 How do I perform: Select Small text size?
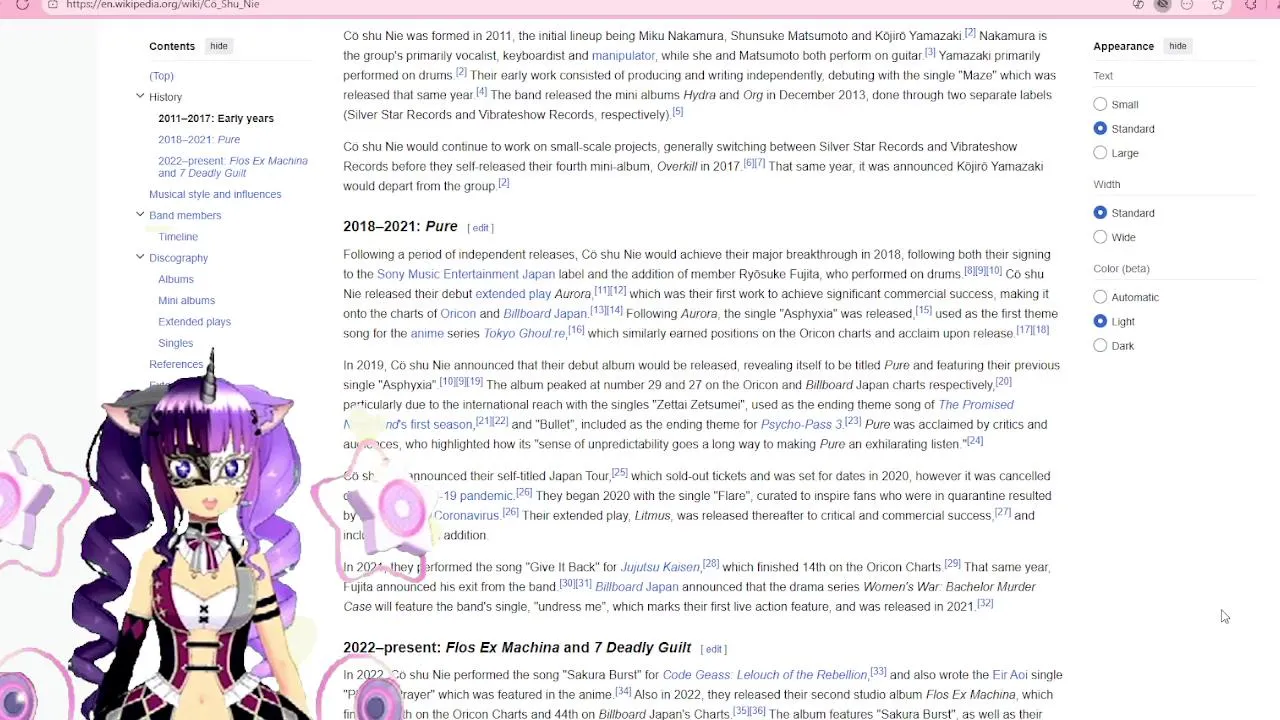[x=1100, y=104]
